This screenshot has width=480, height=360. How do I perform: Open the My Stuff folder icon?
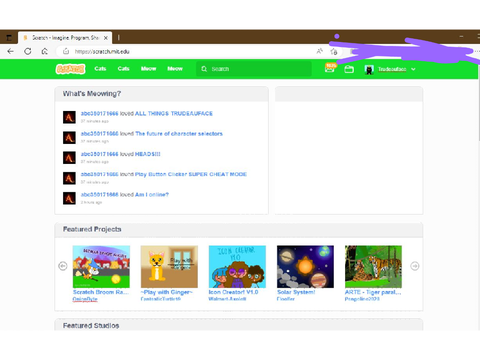pyautogui.click(x=349, y=69)
